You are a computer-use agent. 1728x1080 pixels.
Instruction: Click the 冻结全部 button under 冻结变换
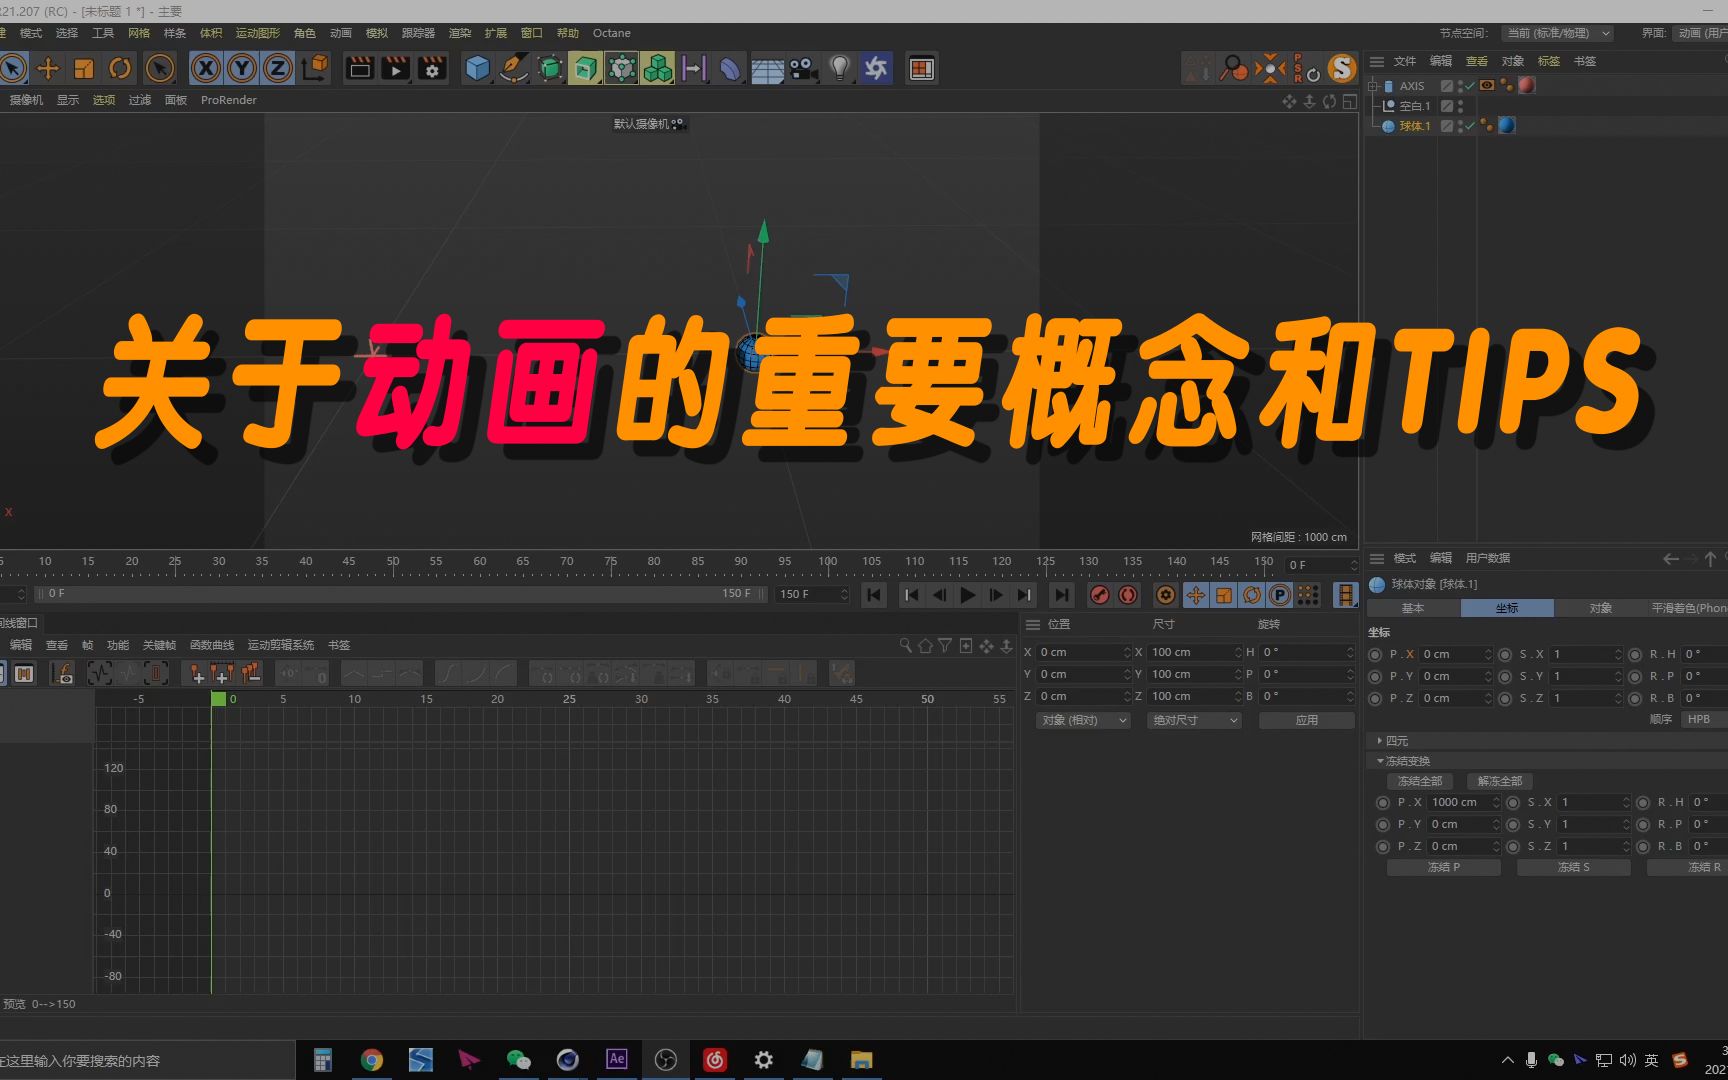coord(1420,781)
